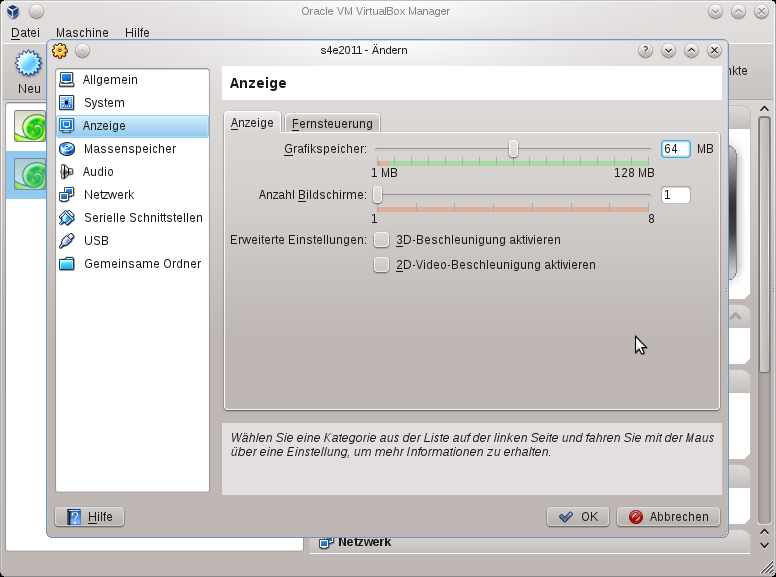Click the main window vertical scrollbar handle
The image size is (776, 577).
765,245
